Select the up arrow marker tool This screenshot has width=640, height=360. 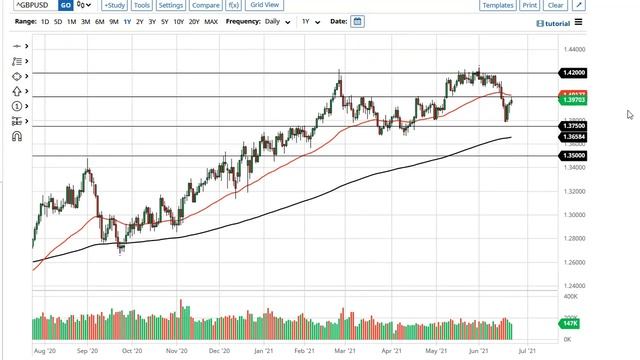click(x=17, y=91)
